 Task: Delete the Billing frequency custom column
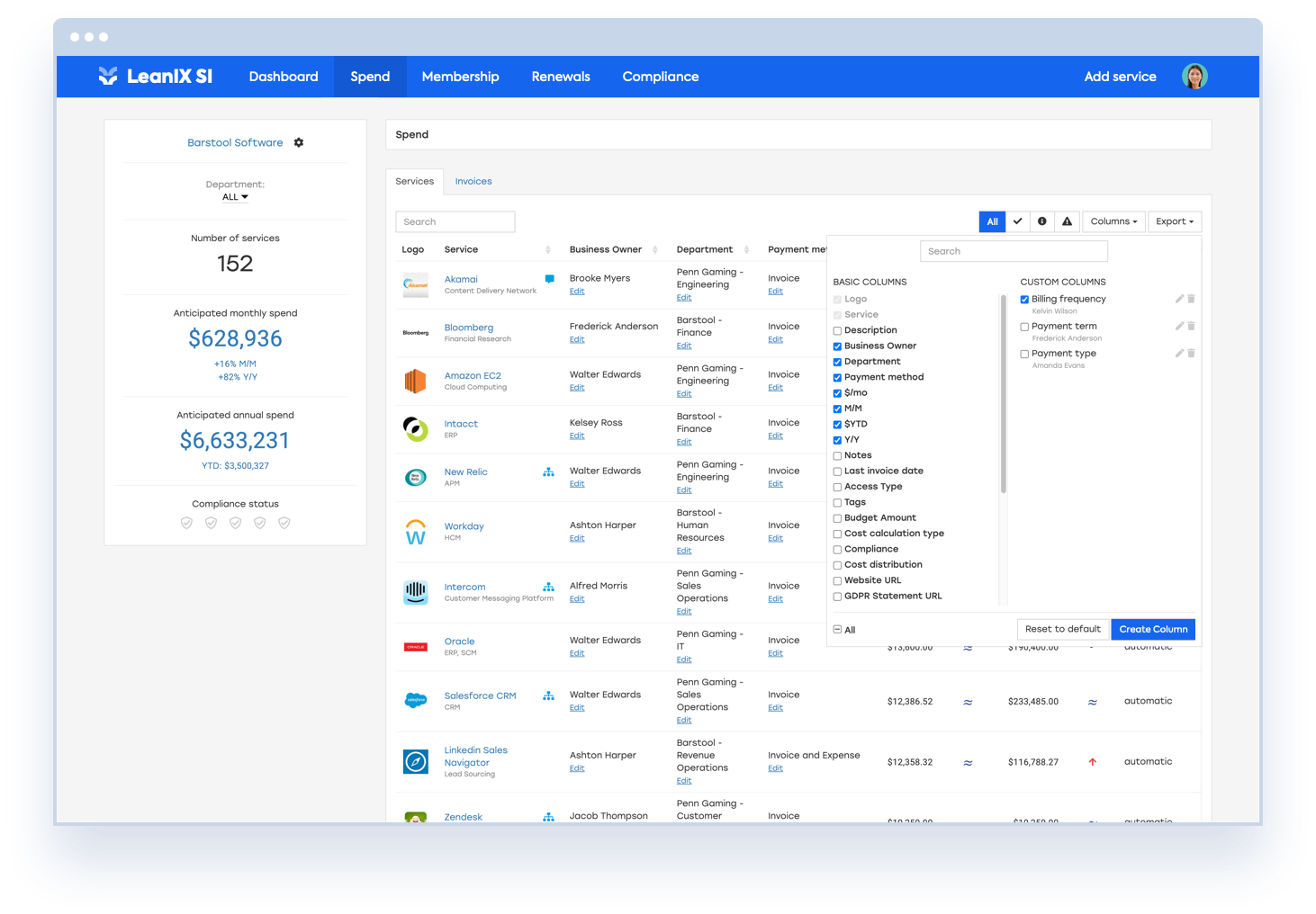point(1191,299)
